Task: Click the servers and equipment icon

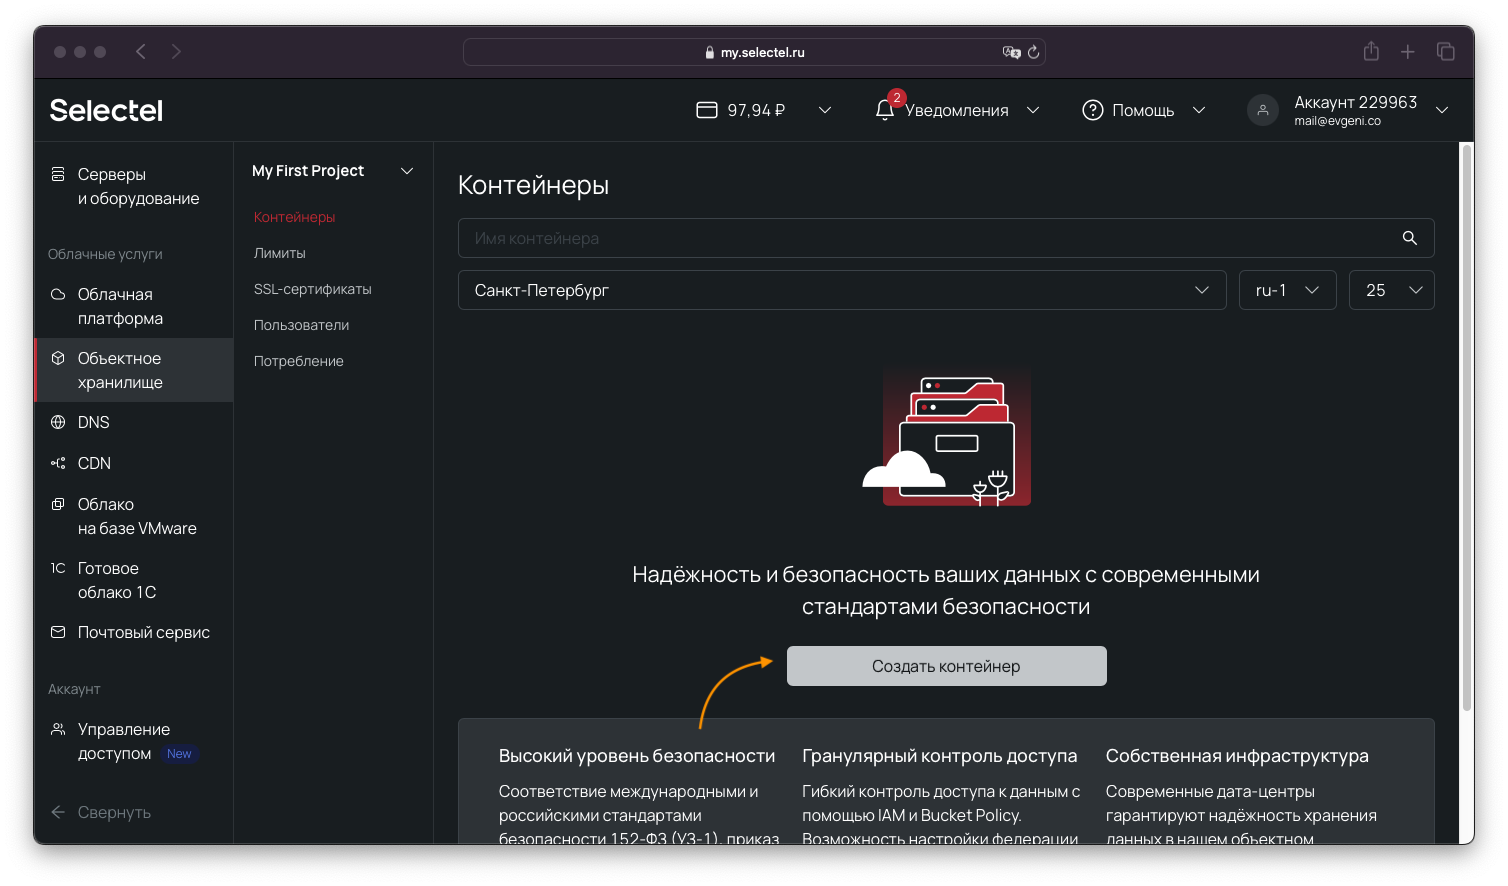Action: 58,174
